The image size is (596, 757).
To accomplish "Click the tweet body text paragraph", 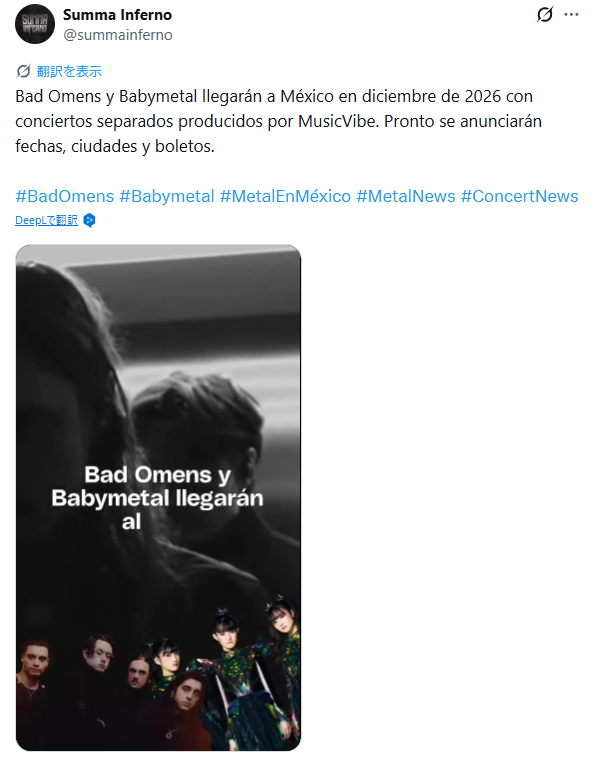I will (x=278, y=121).
